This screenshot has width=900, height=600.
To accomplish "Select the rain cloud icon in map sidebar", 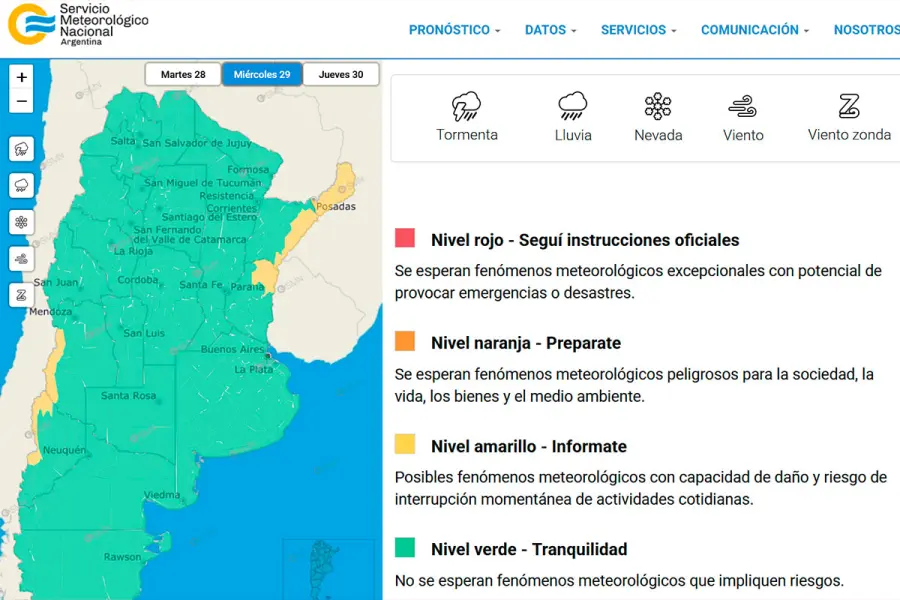I will pos(21,185).
